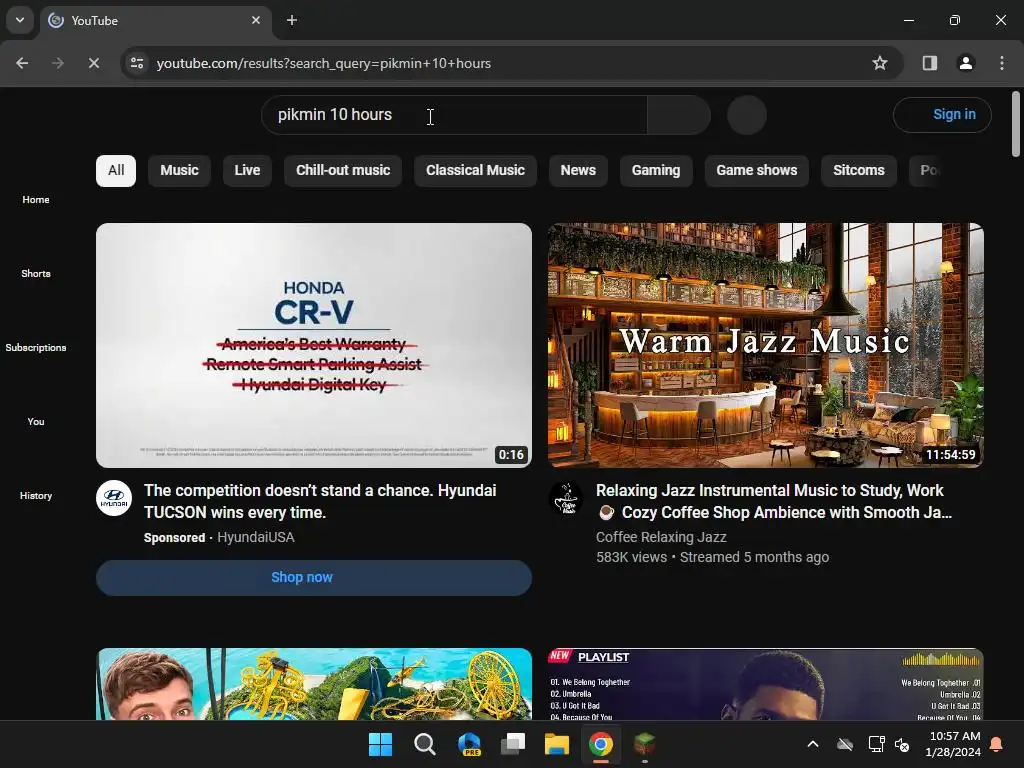This screenshot has height=768, width=1024.
Task: Select the News filter chip
Action: pyautogui.click(x=578, y=170)
